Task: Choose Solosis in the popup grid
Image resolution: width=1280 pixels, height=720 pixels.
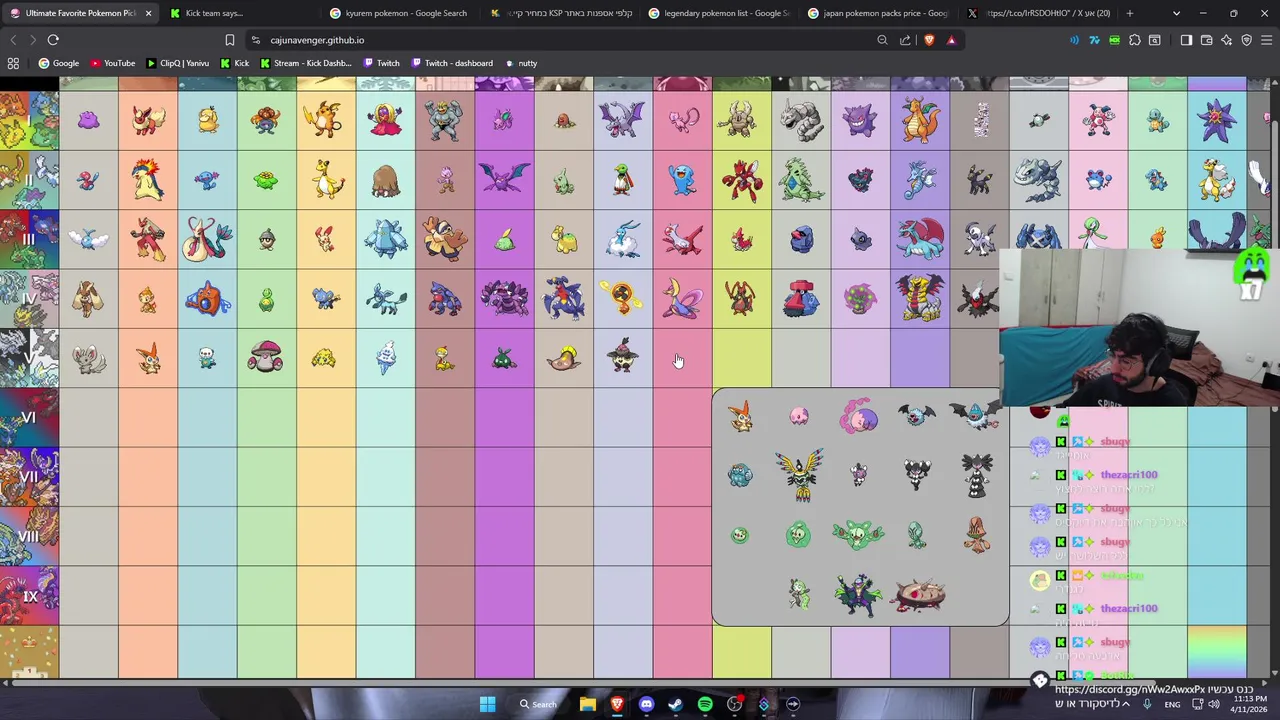Action: (740, 536)
